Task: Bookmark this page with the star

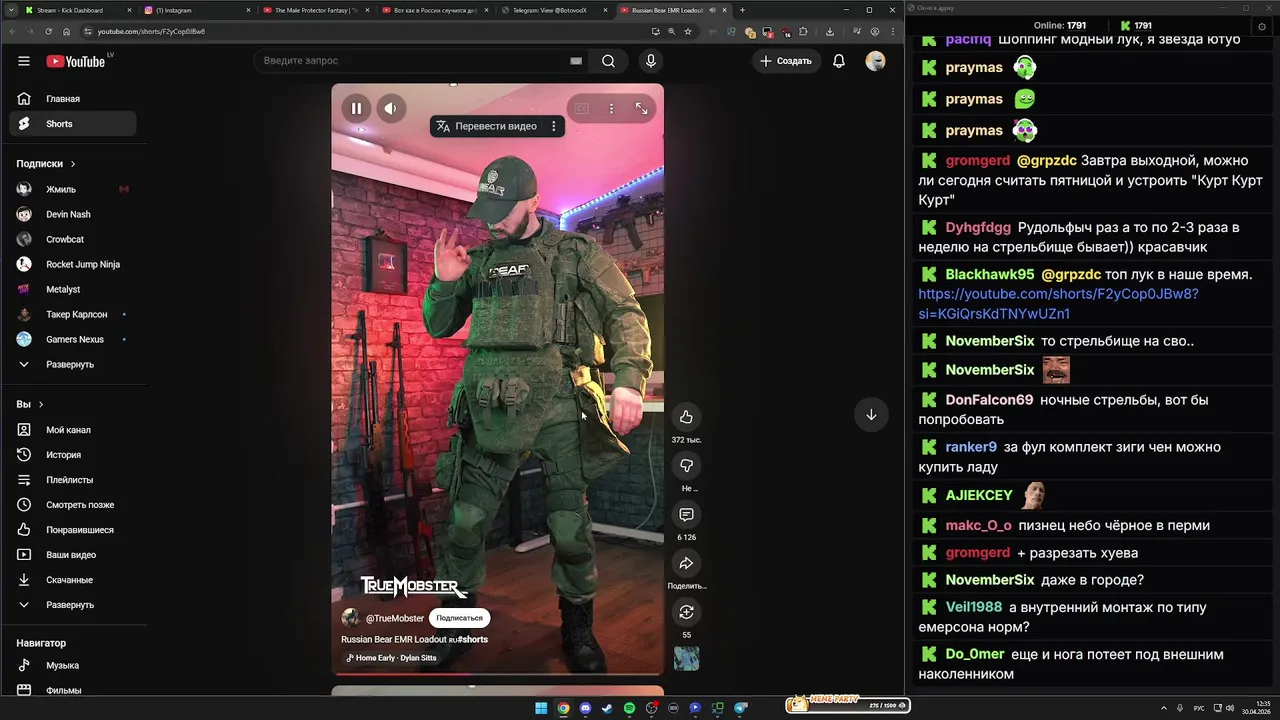Action: 688,31
